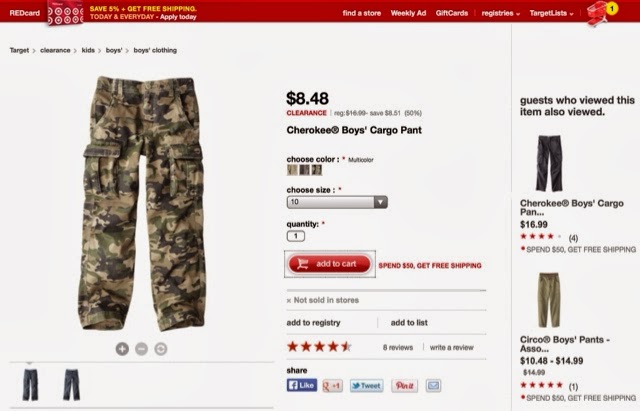
Task: Go to find a store
Action: (362, 13)
